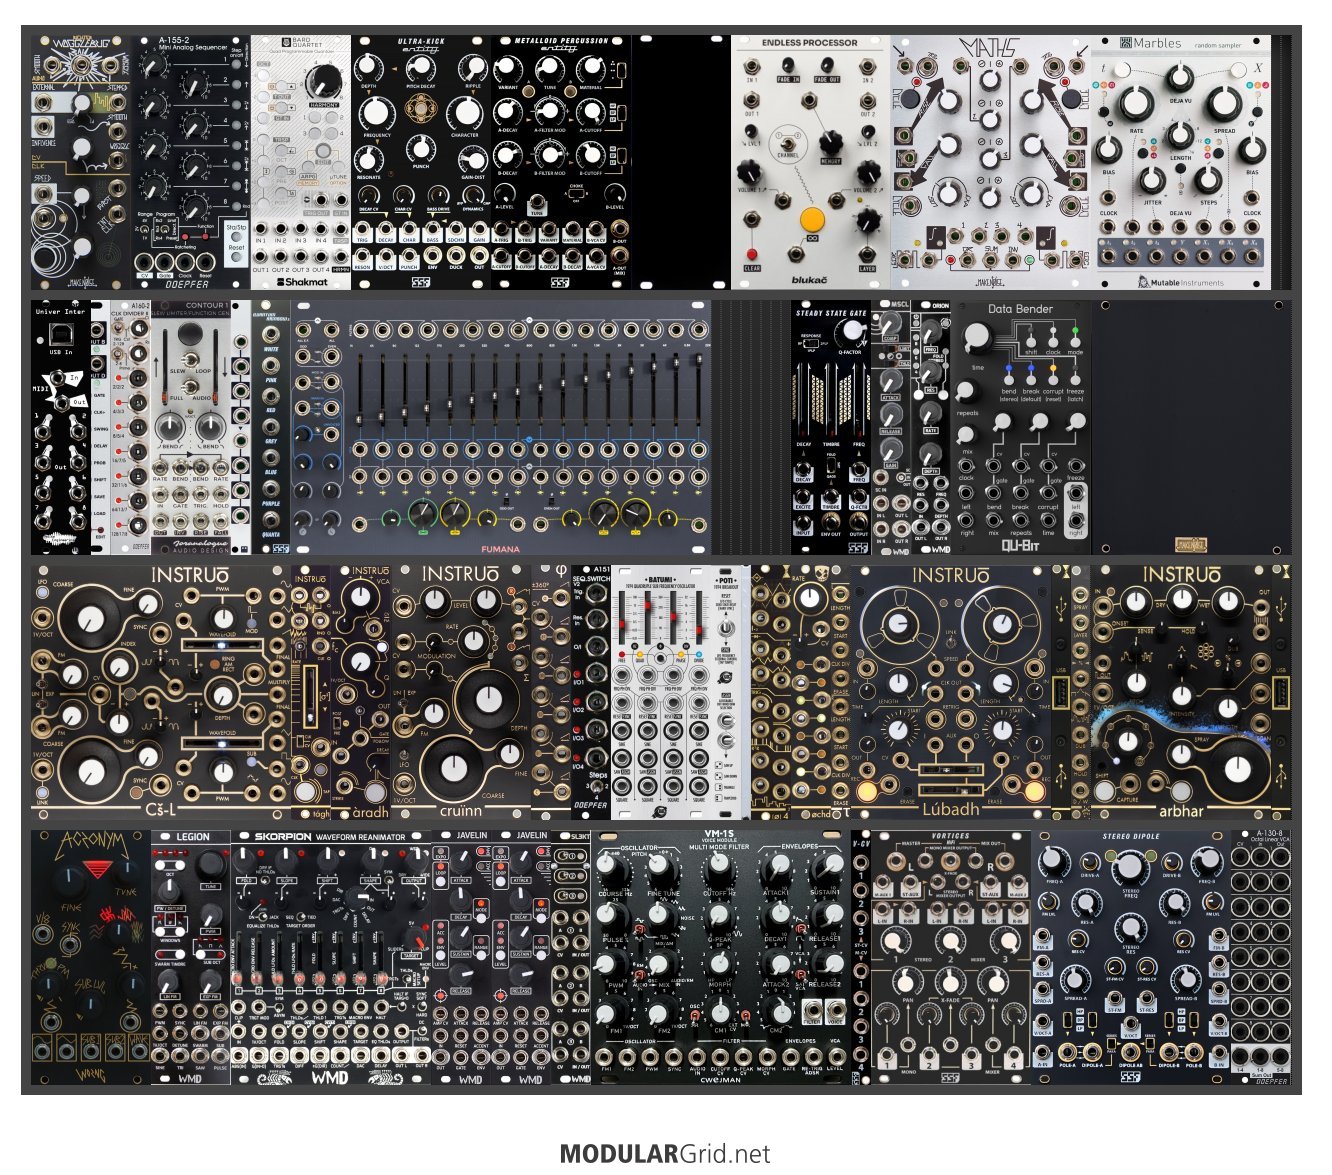The width and height of the screenshot is (1332, 1175).
Task: Select the Acronym module
Action: point(91,958)
